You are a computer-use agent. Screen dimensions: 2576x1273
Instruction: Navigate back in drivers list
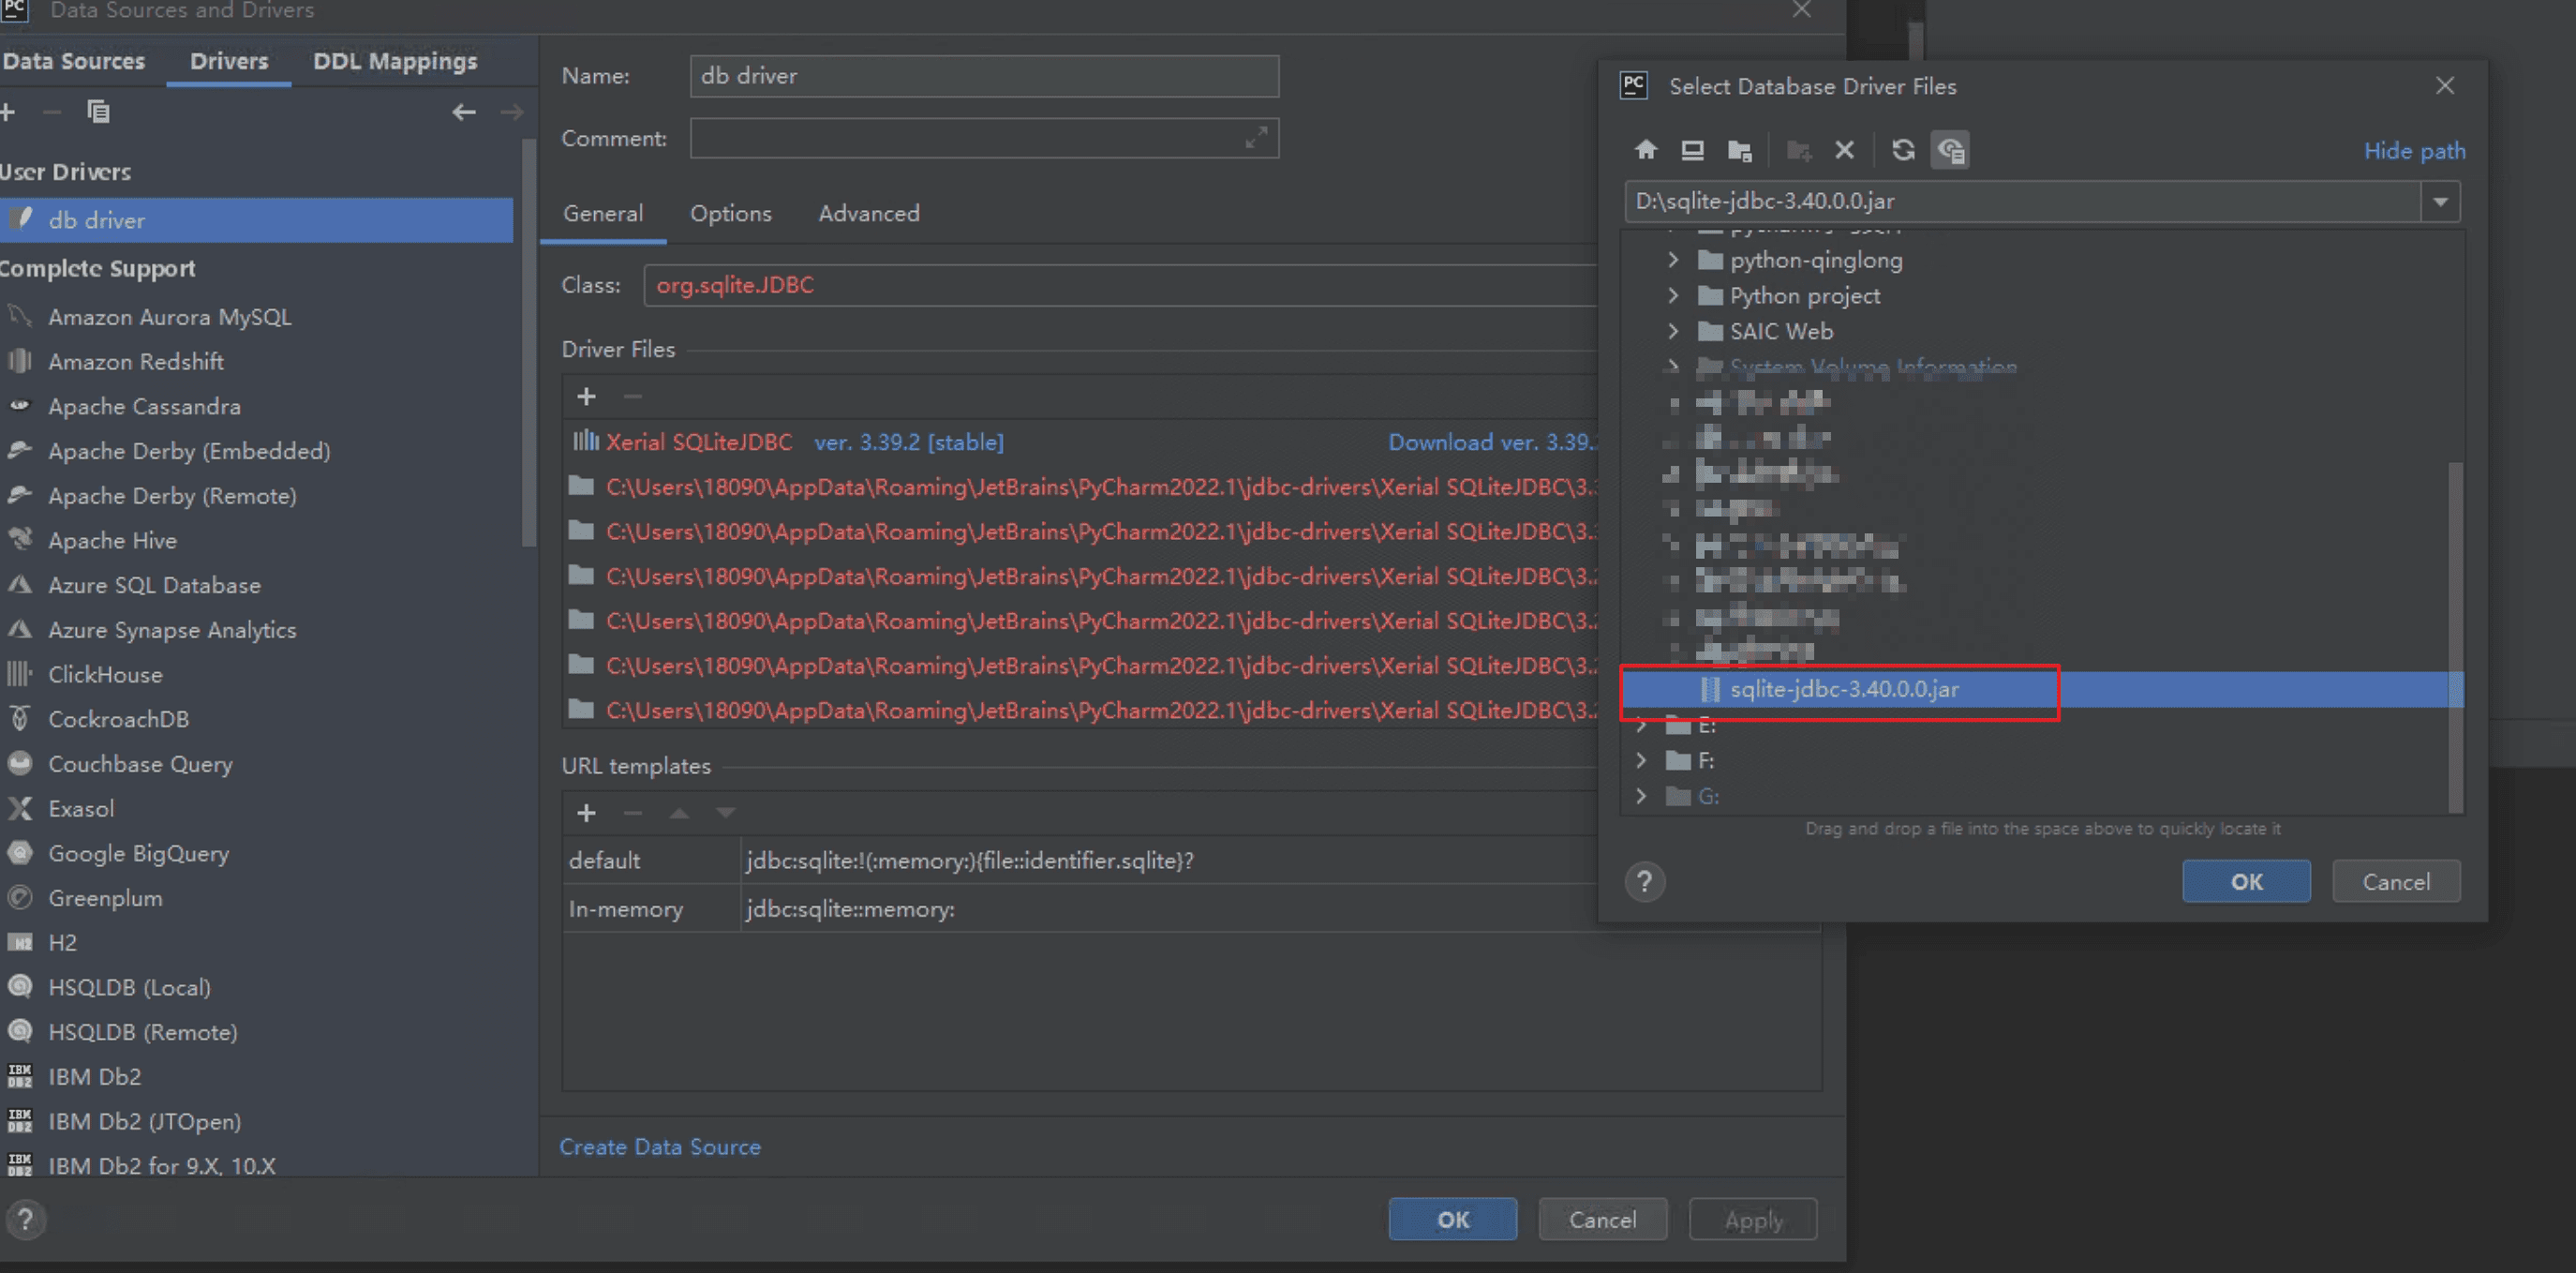point(464,112)
